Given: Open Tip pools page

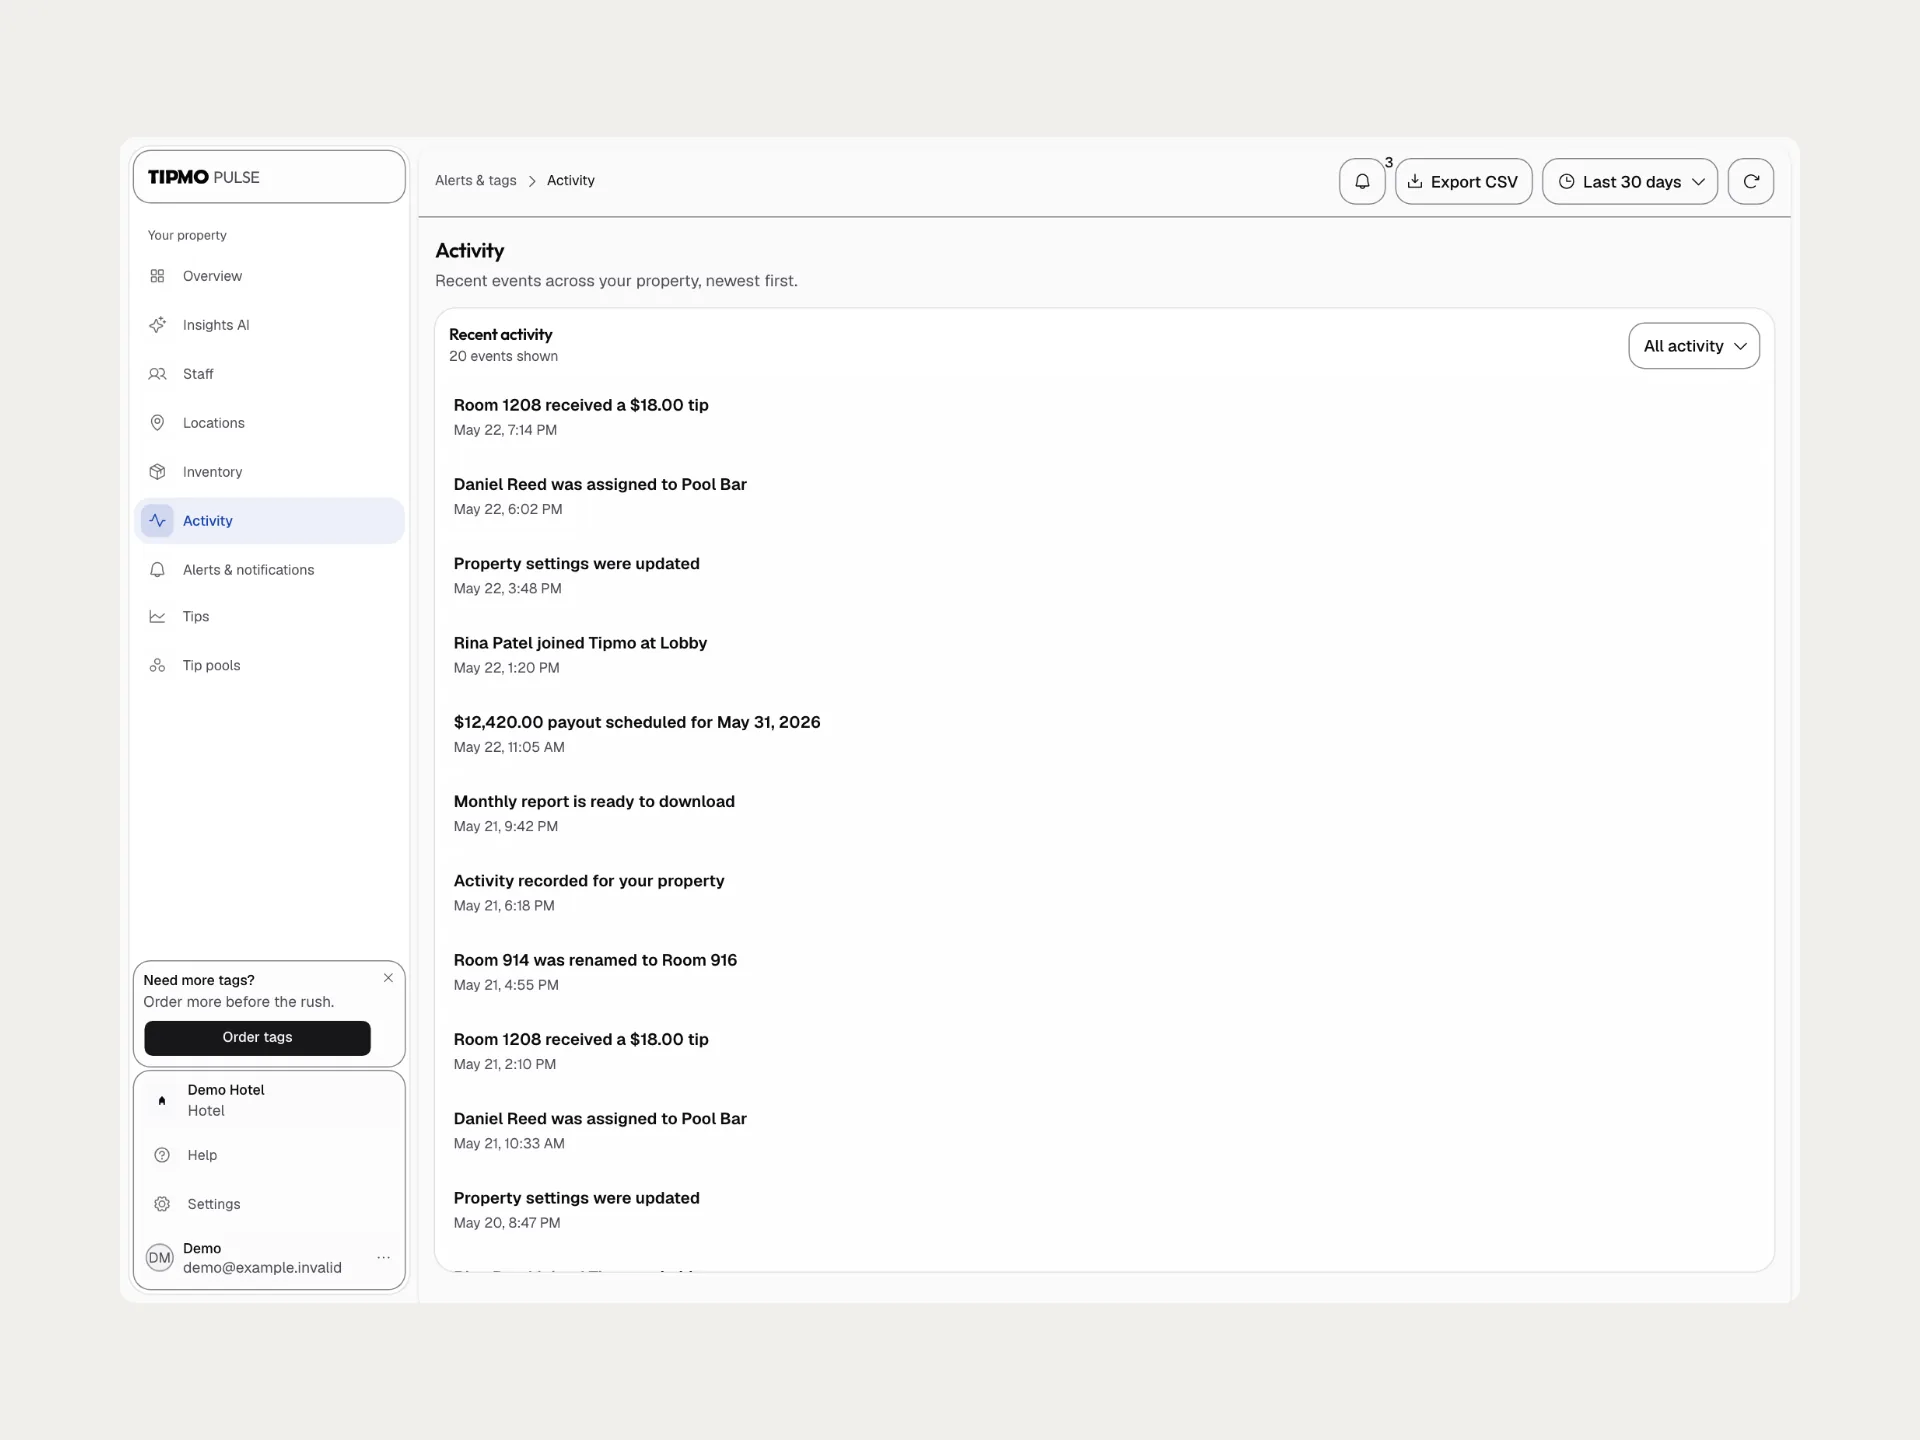Looking at the screenshot, I should pos(269,666).
